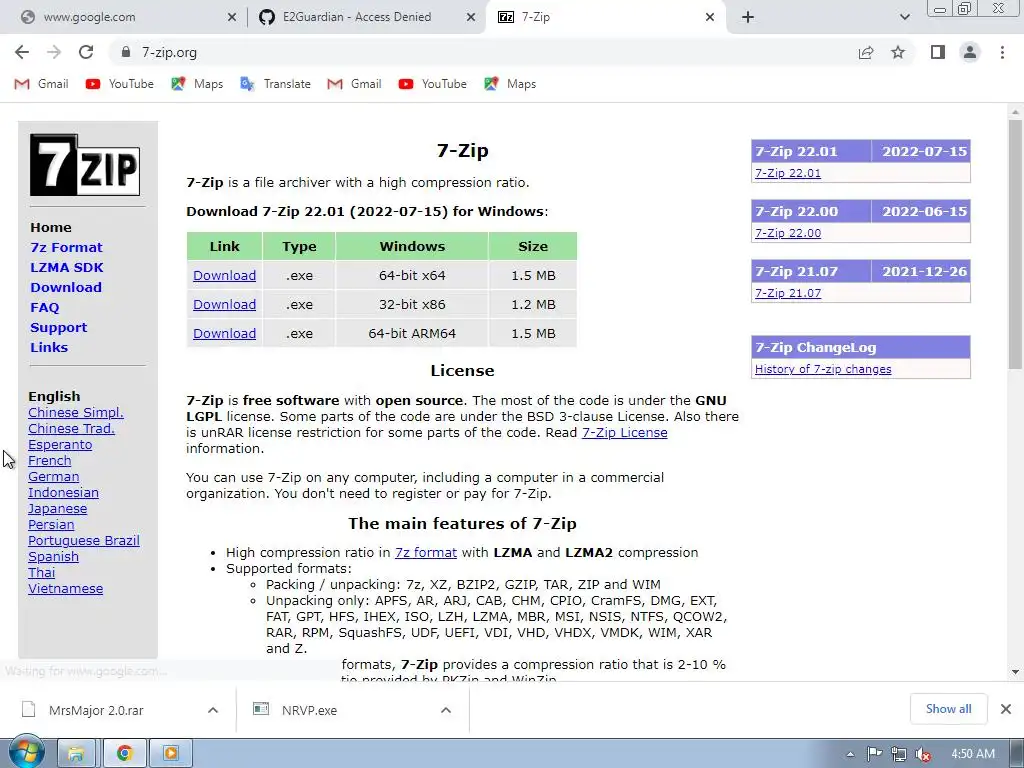
Task: Close the E2Guardian tab
Action: point(471,18)
